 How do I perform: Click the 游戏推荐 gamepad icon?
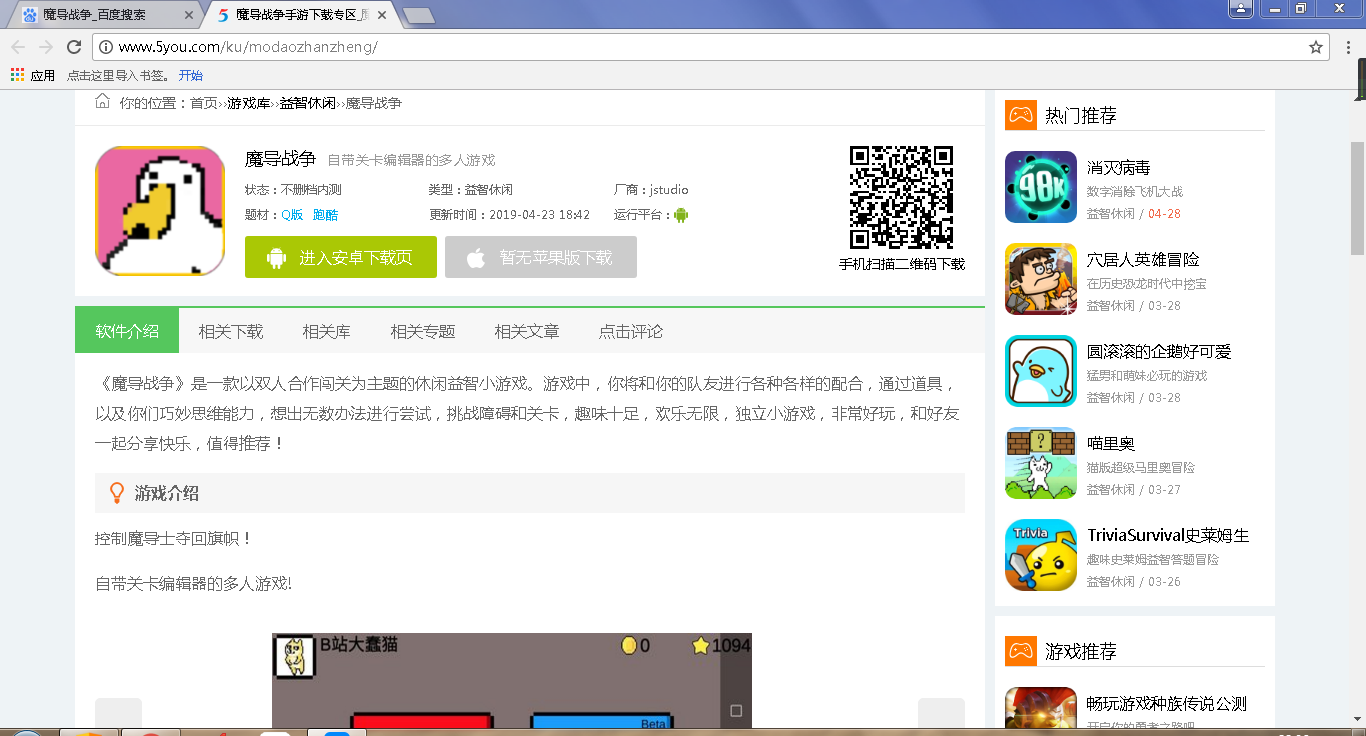point(1020,651)
